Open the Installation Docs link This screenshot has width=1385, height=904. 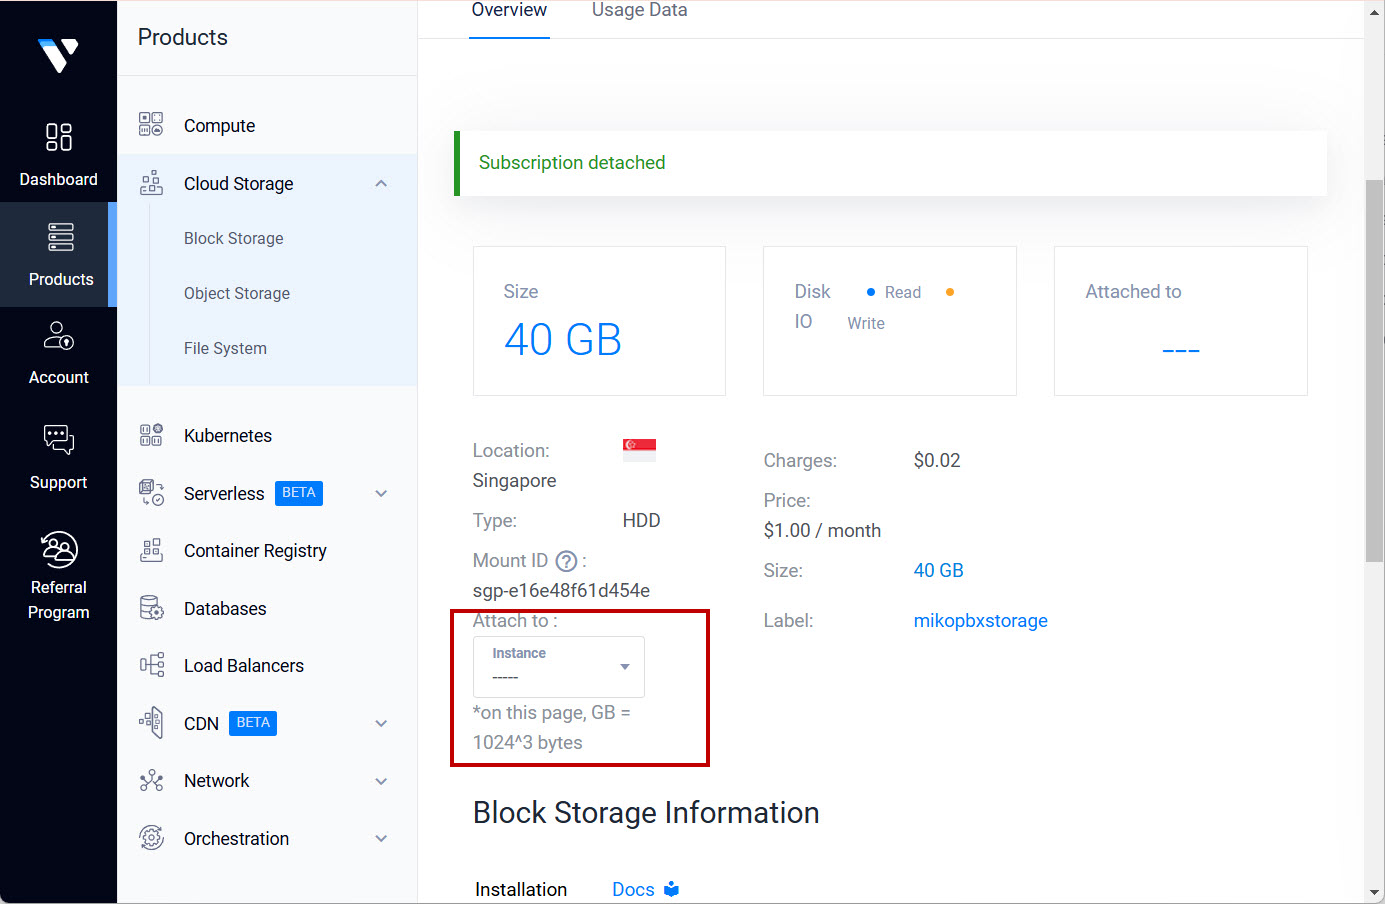(x=634, y=889)
